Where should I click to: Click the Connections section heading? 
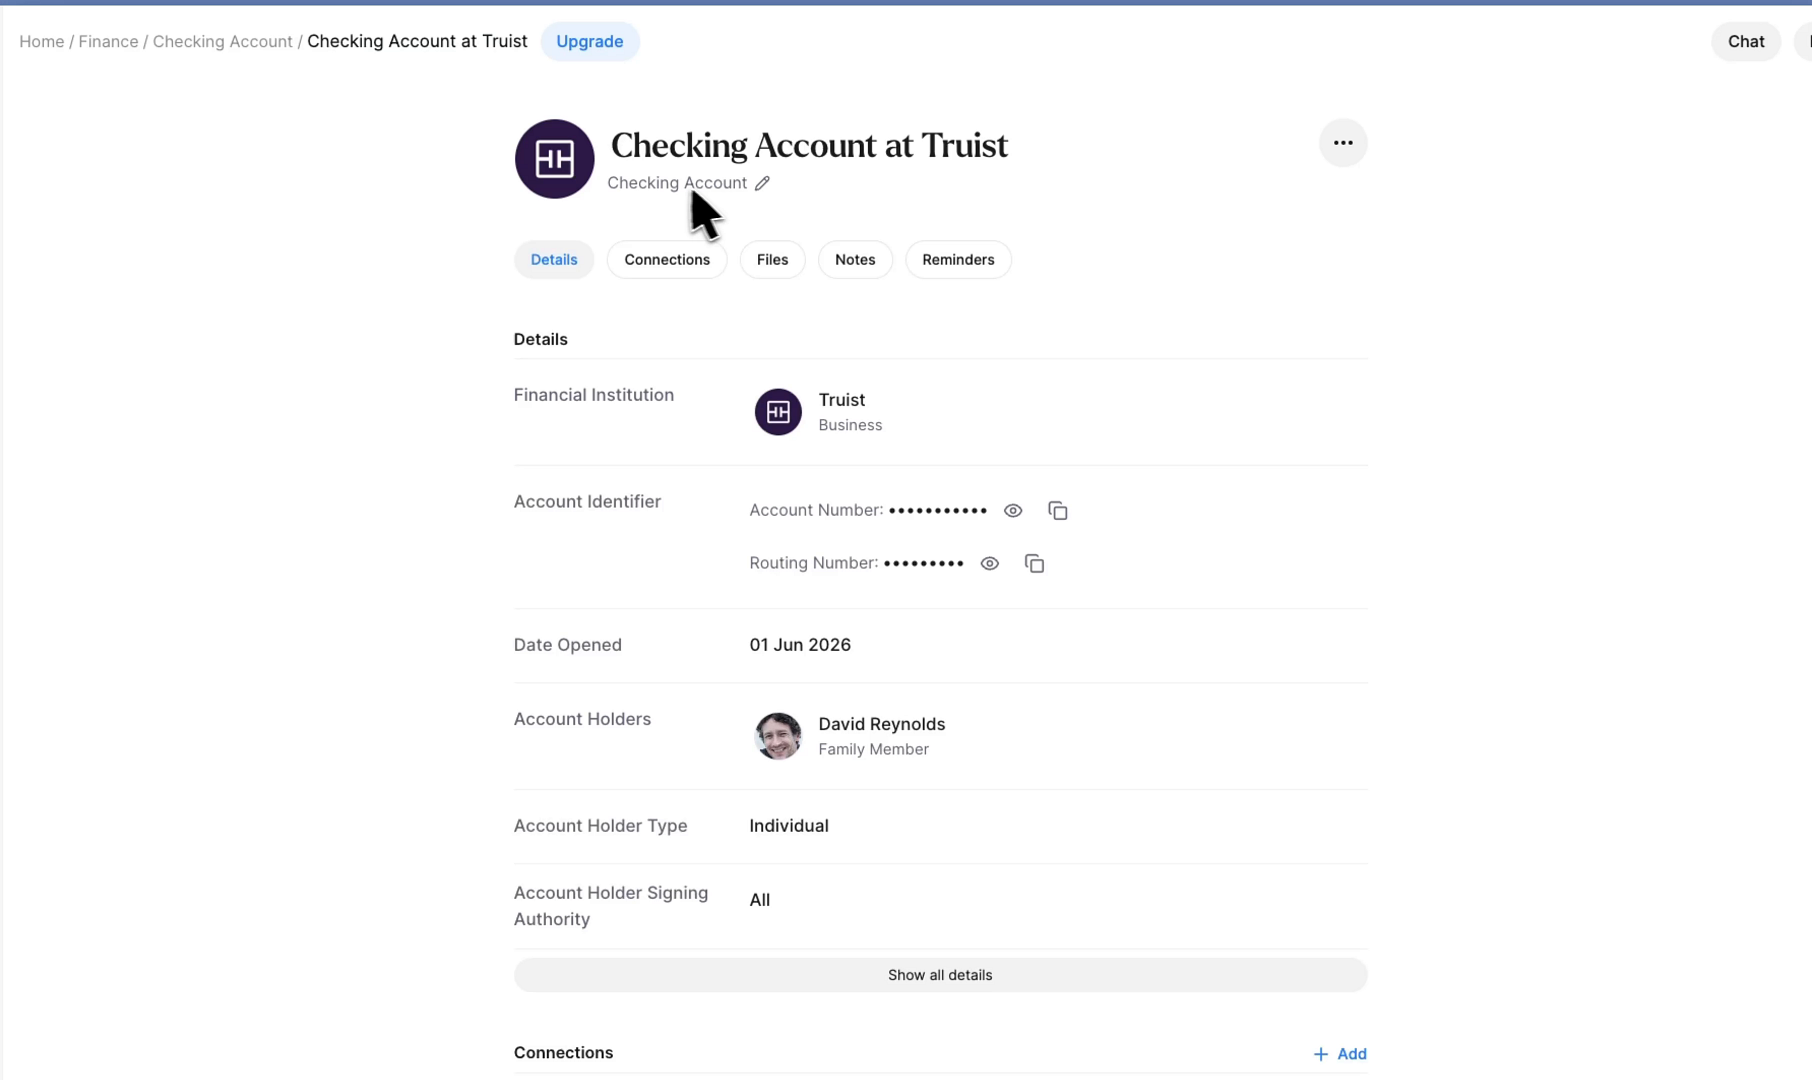pyautogui.click(x=563, y=1053)
